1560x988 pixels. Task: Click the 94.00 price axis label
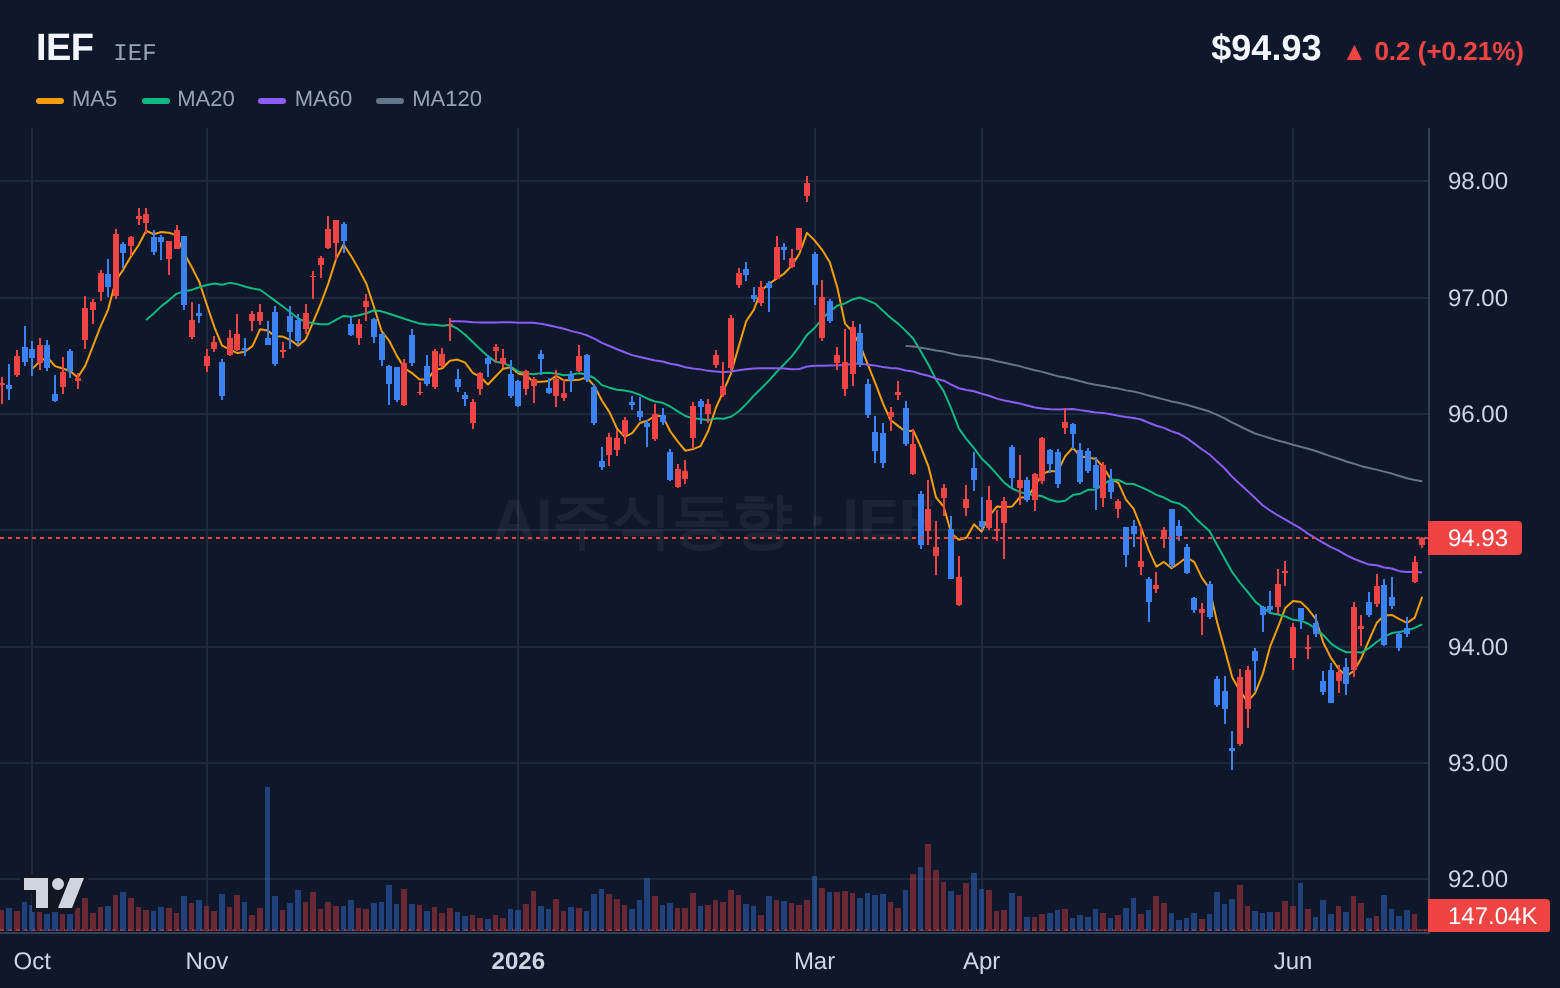point(1478,647)
